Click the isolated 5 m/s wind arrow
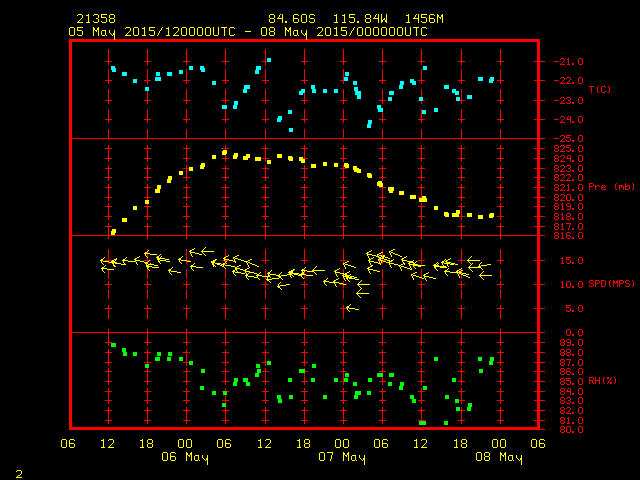Screen dimensions: 640x480 [352, 309]
